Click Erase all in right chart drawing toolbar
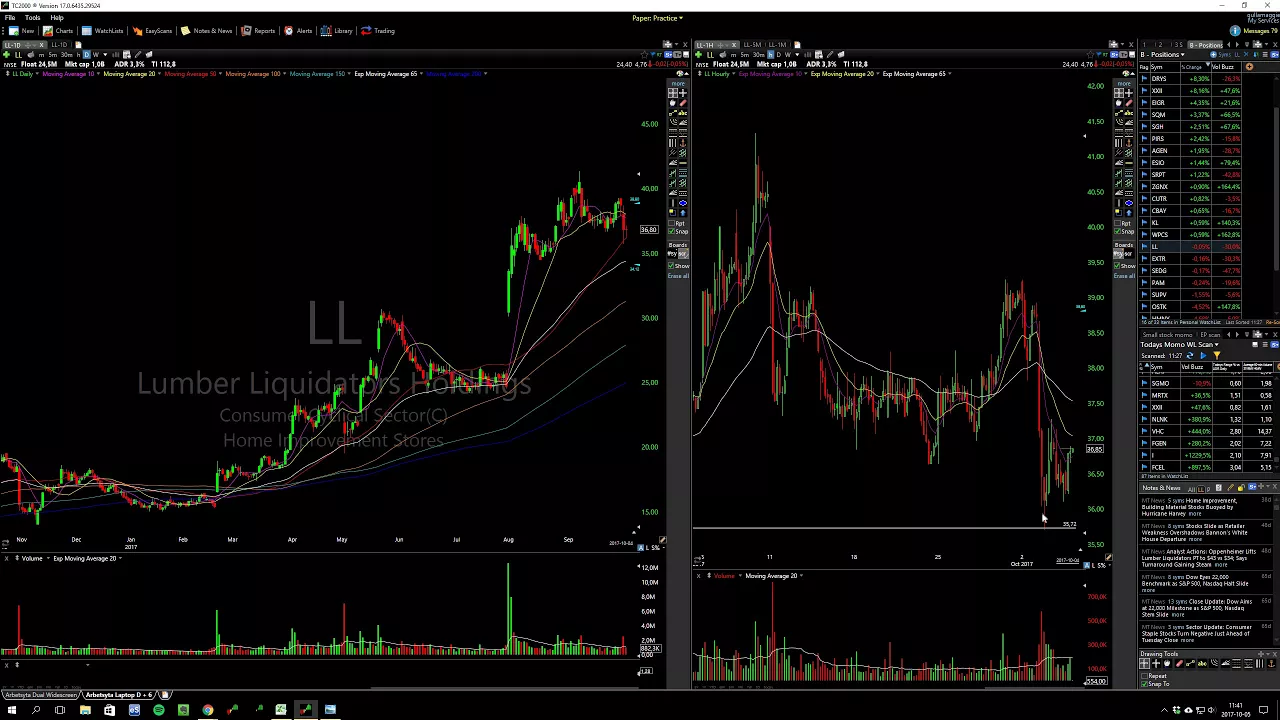 pyautogui.click(x=1124, y=276)
